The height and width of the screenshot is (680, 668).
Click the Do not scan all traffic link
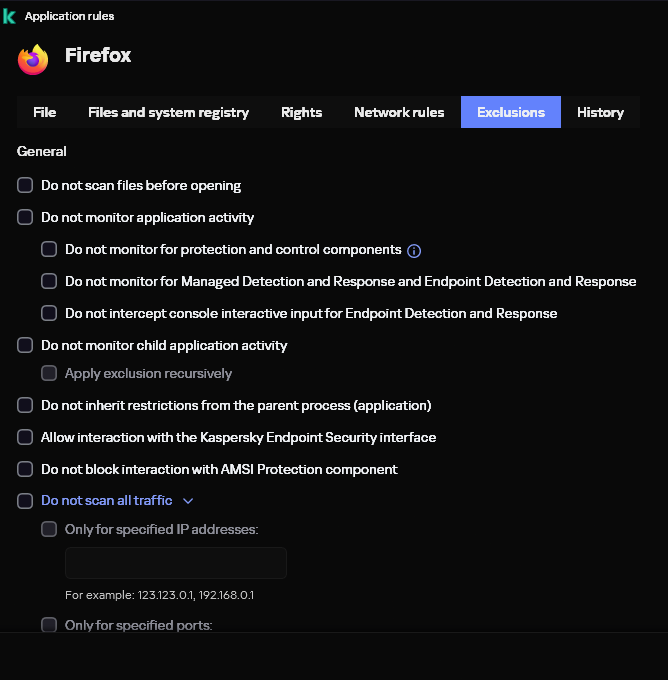(106, 500)
